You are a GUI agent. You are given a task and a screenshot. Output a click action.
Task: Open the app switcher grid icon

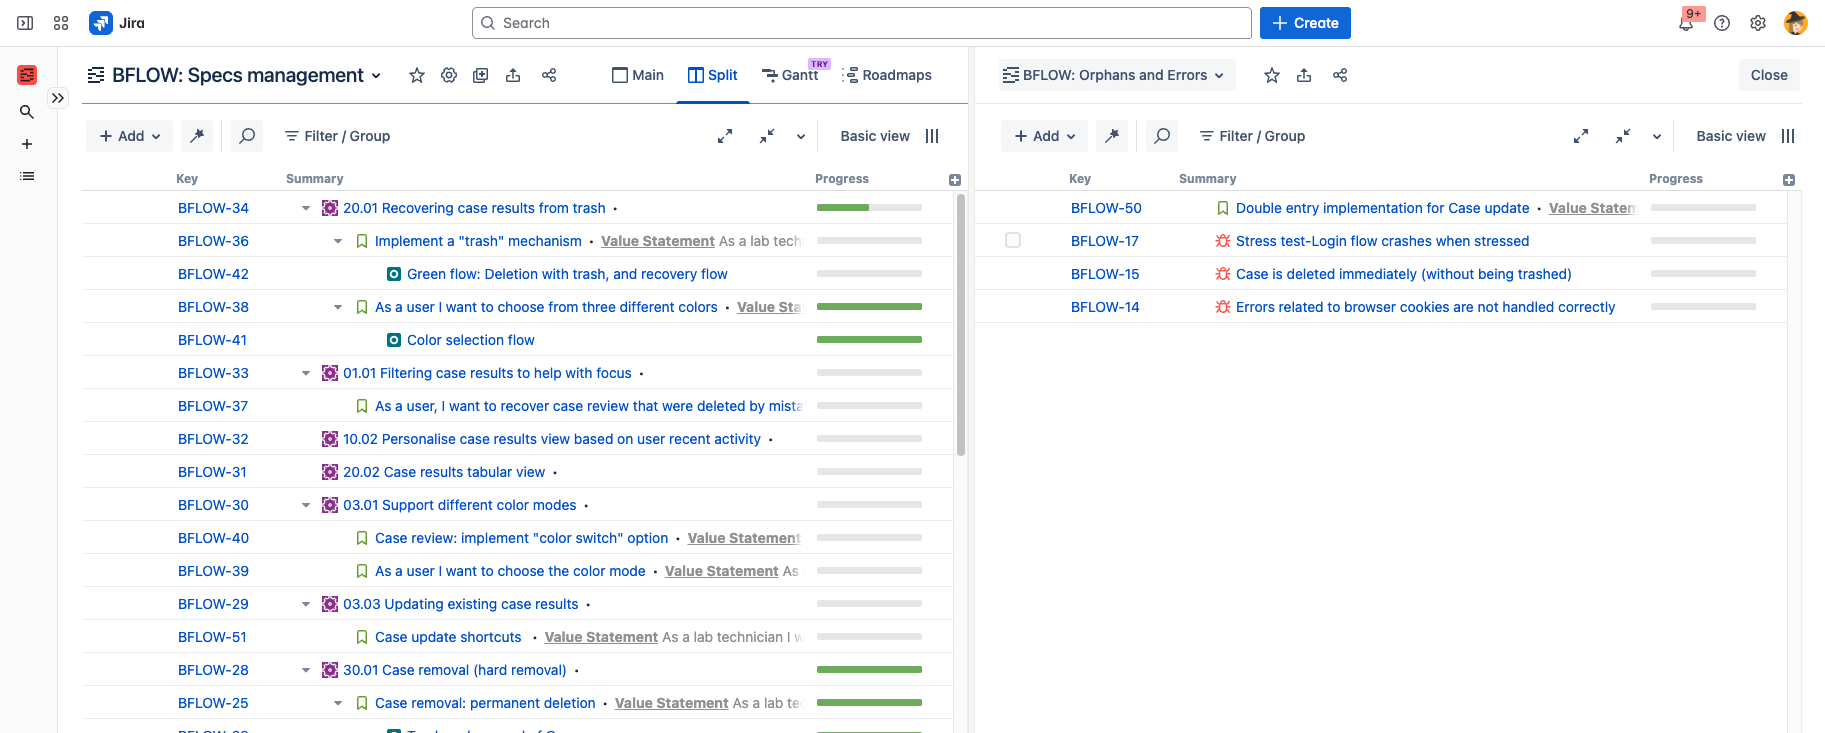coord(61,23)
